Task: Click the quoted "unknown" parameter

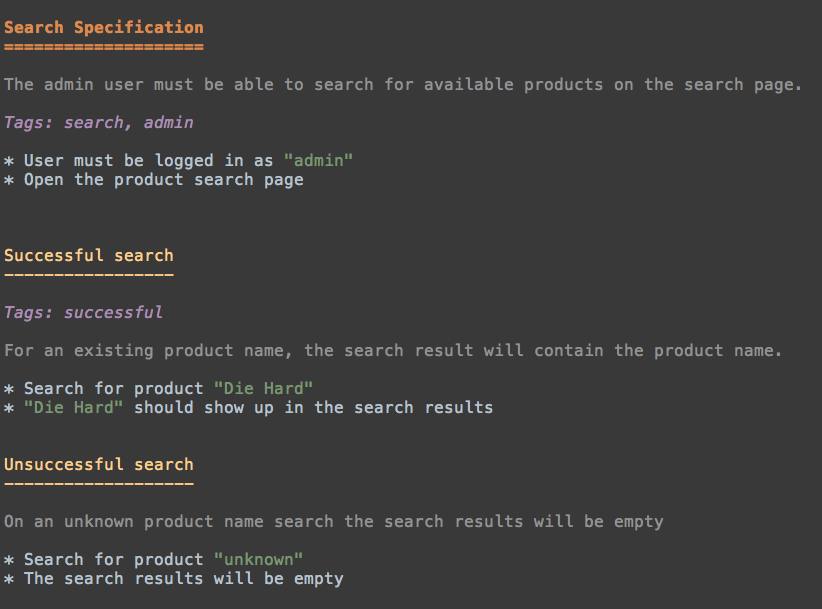Action: coord(258,559)
